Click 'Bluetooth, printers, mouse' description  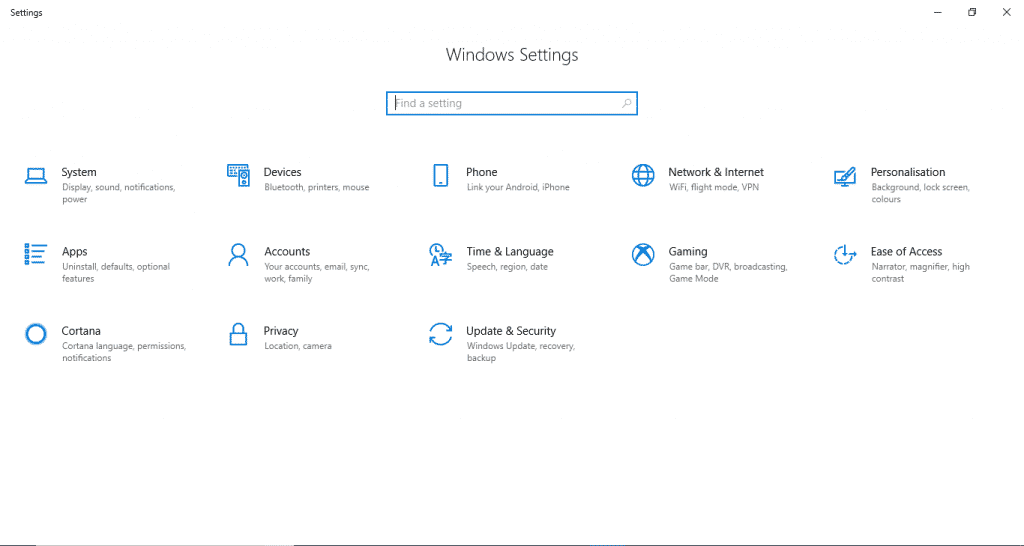(317, 187)
